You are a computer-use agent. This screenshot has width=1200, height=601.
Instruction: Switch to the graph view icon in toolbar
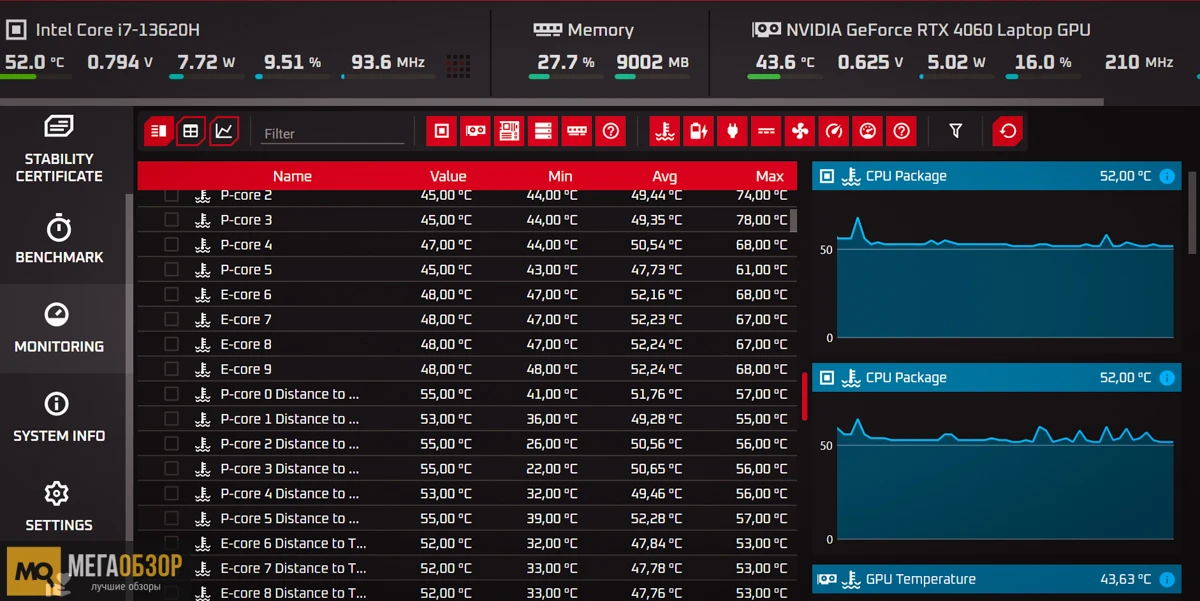224,131
